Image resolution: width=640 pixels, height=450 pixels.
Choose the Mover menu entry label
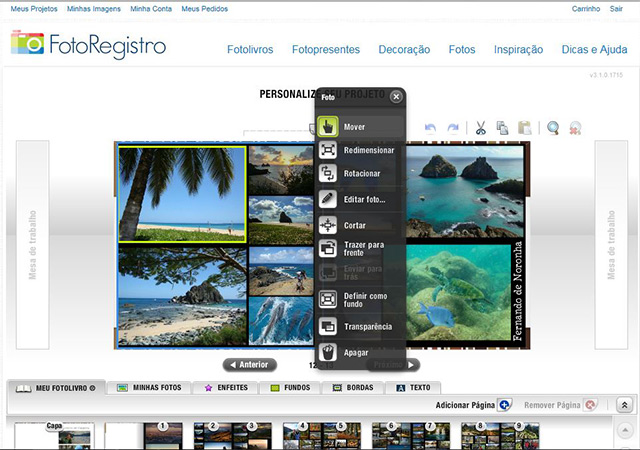coord(354,127)
